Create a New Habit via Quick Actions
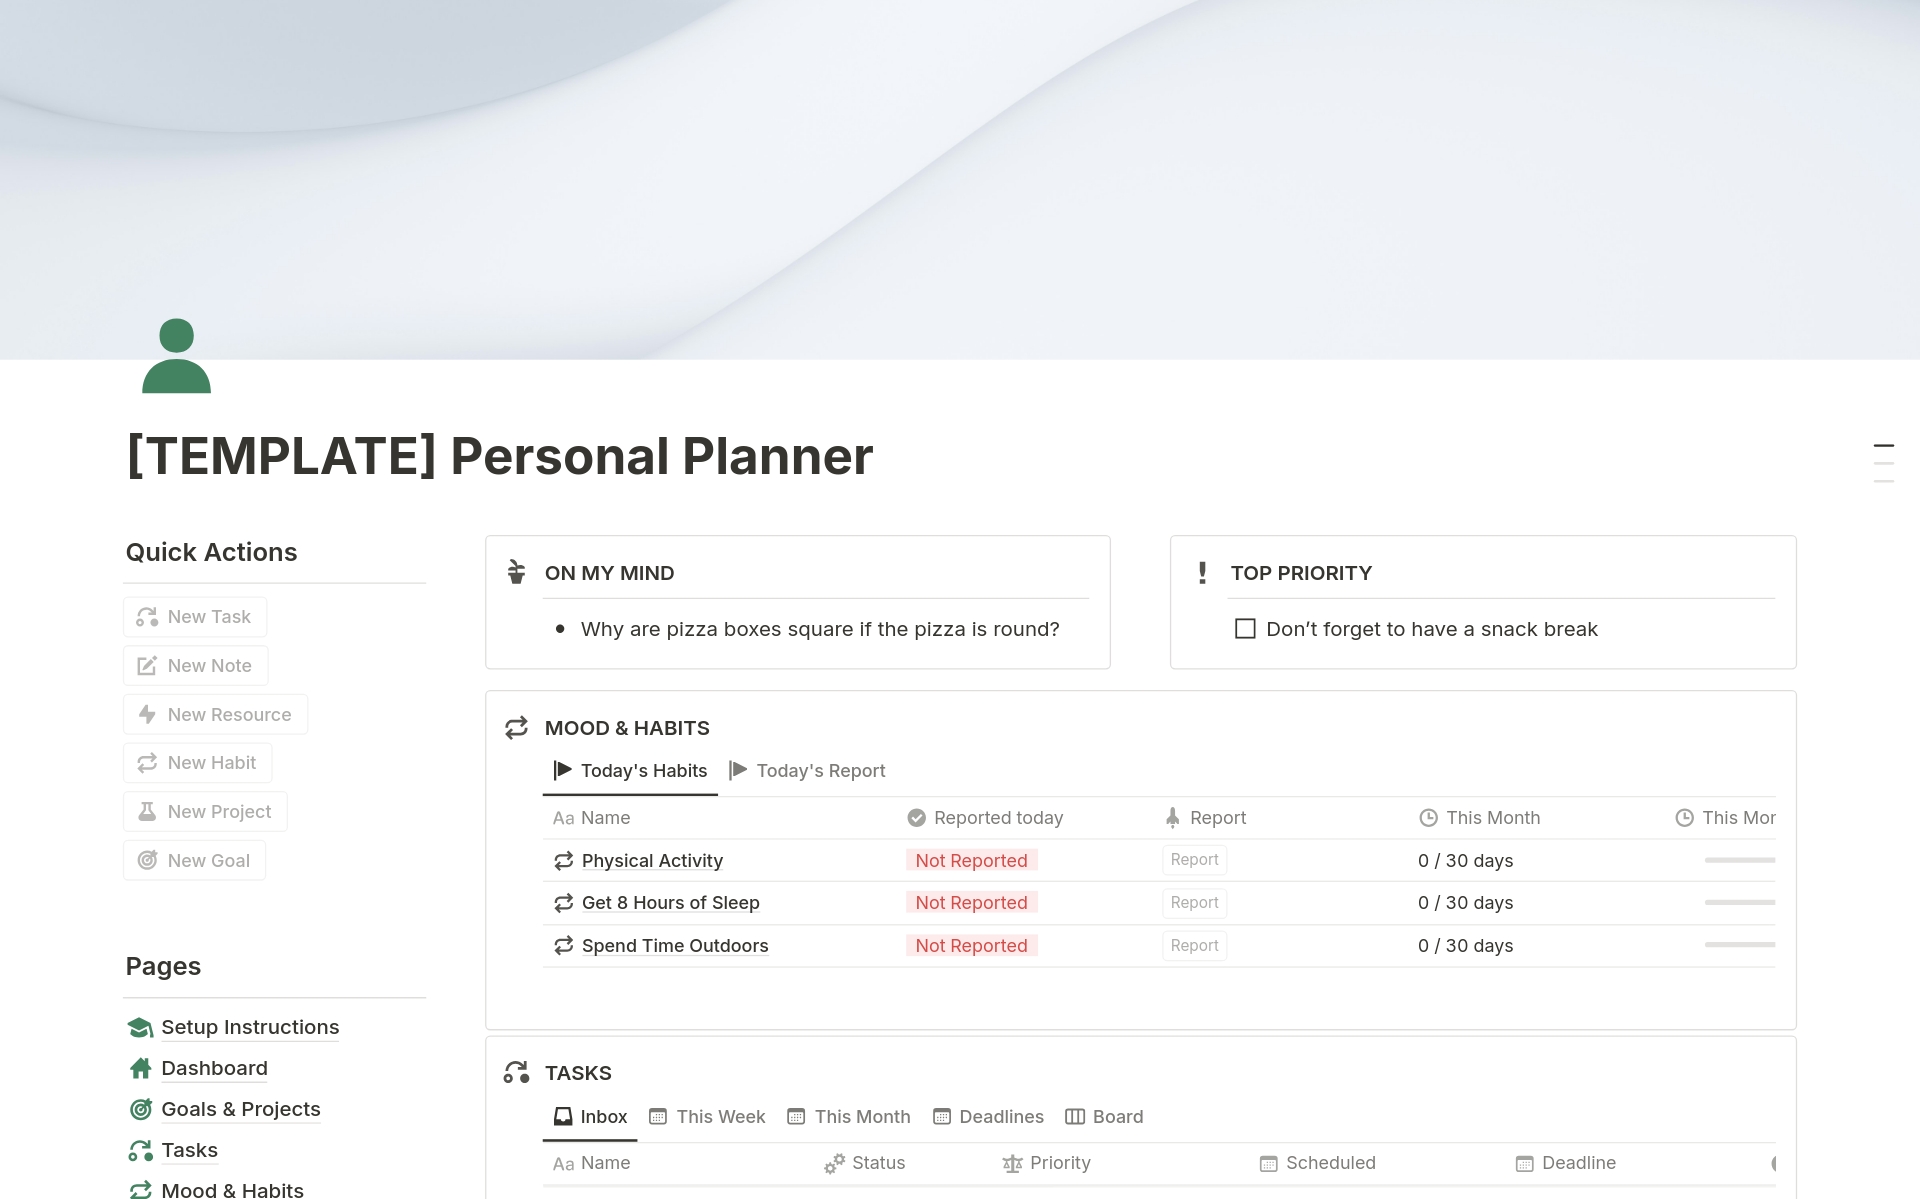1920x1199 pixels. (x=197, y=762)
